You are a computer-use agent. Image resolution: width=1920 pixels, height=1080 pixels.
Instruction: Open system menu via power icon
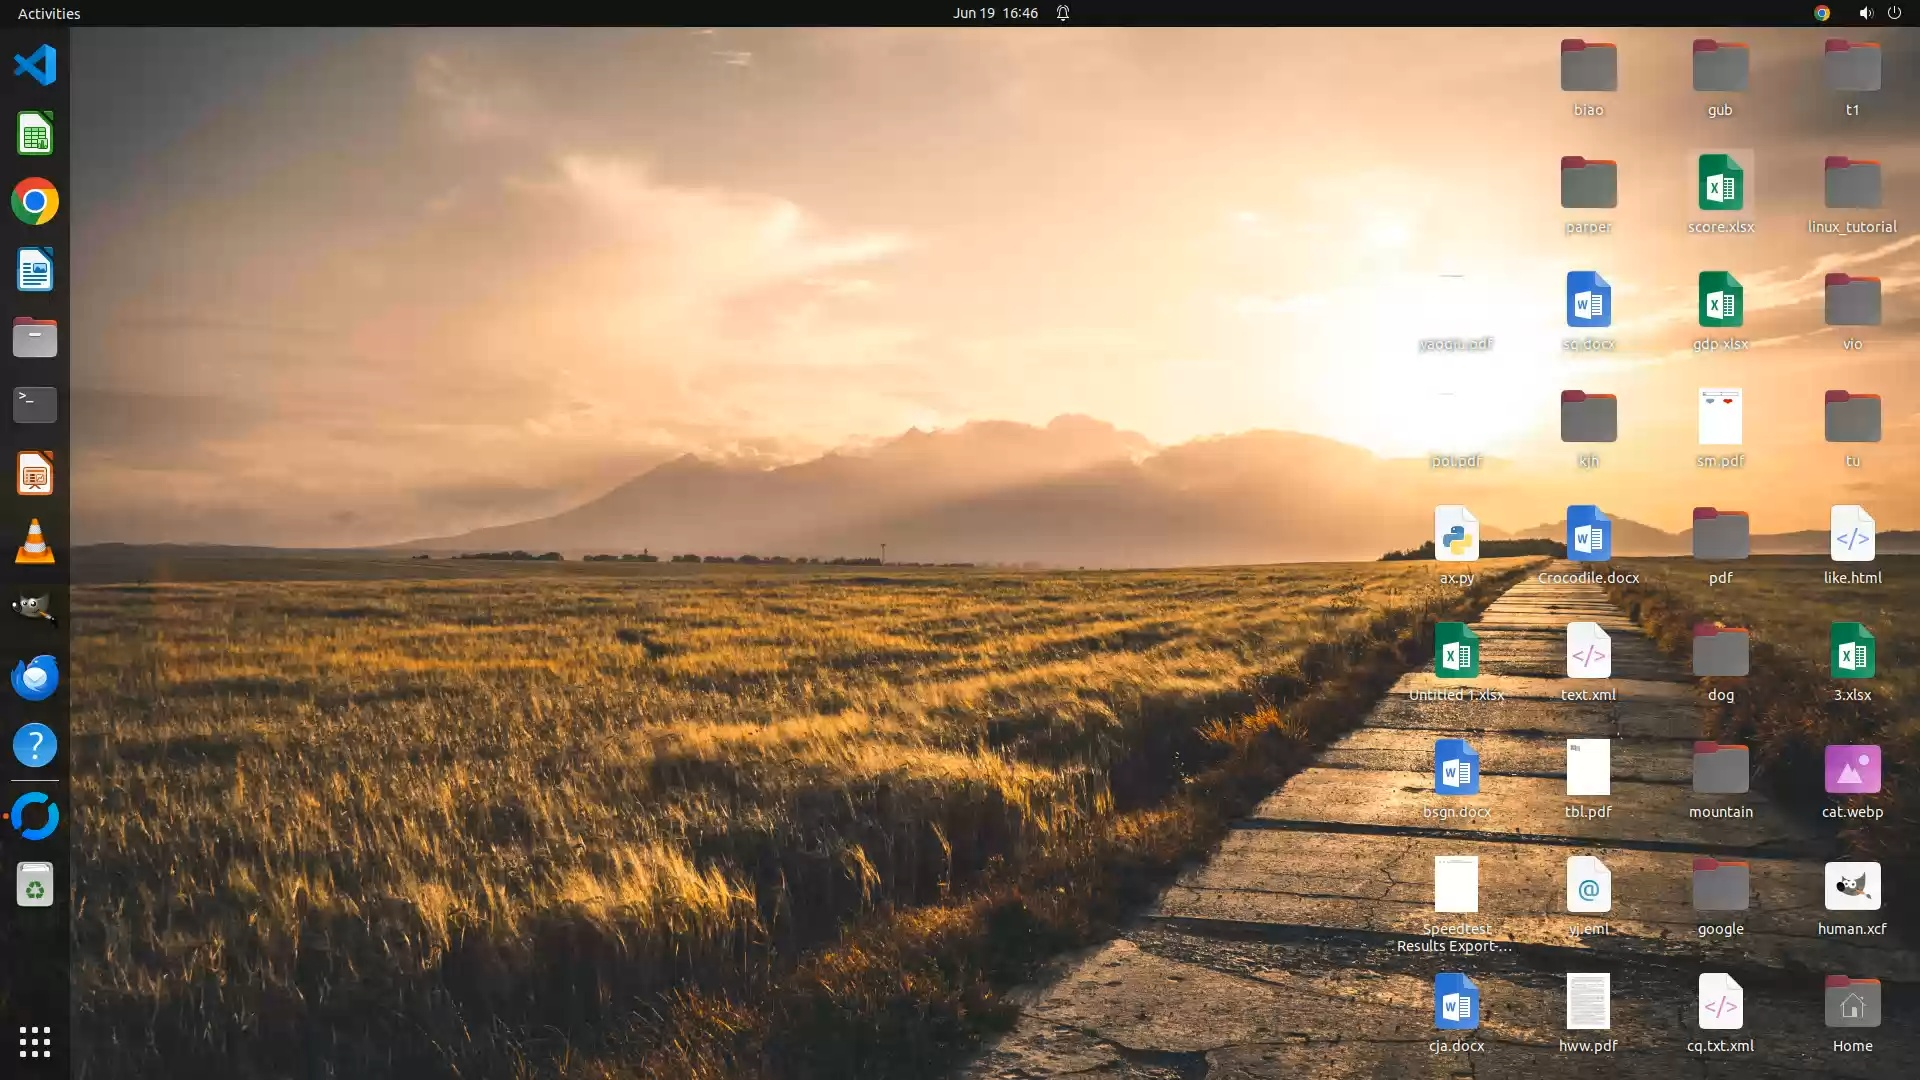(1894, 13)
